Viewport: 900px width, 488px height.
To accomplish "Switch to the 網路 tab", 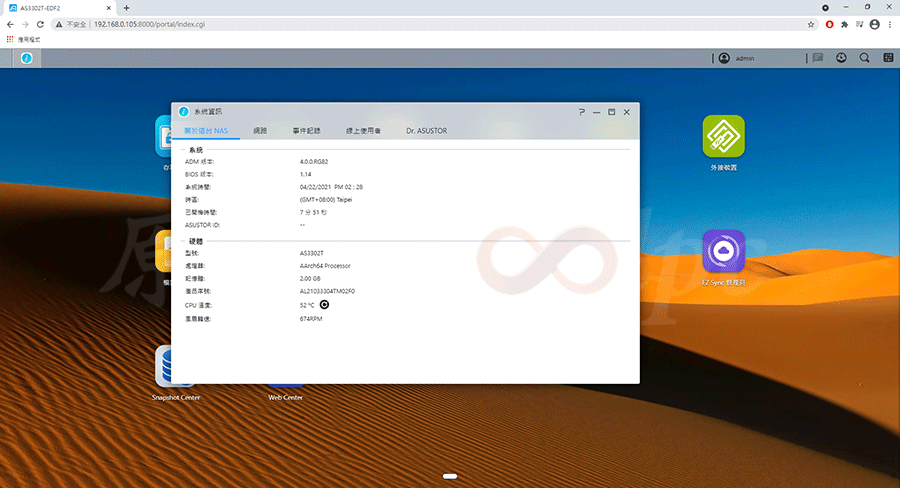I will coord(260,131).
